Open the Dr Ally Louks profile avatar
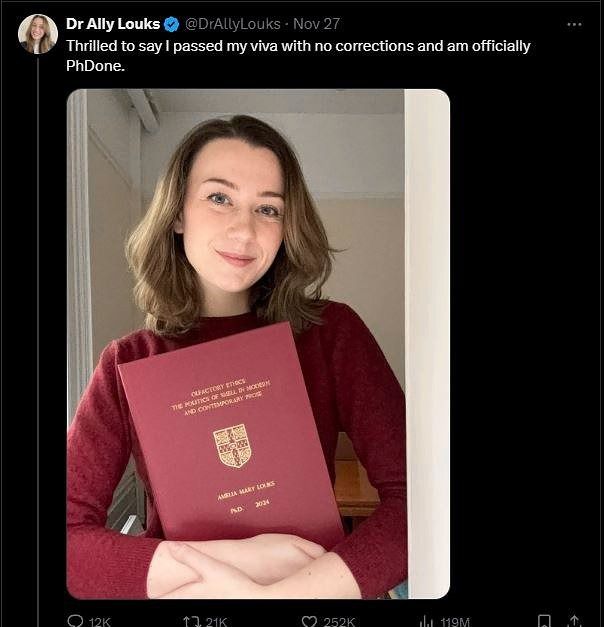The image size is (604, 627). 38,34
